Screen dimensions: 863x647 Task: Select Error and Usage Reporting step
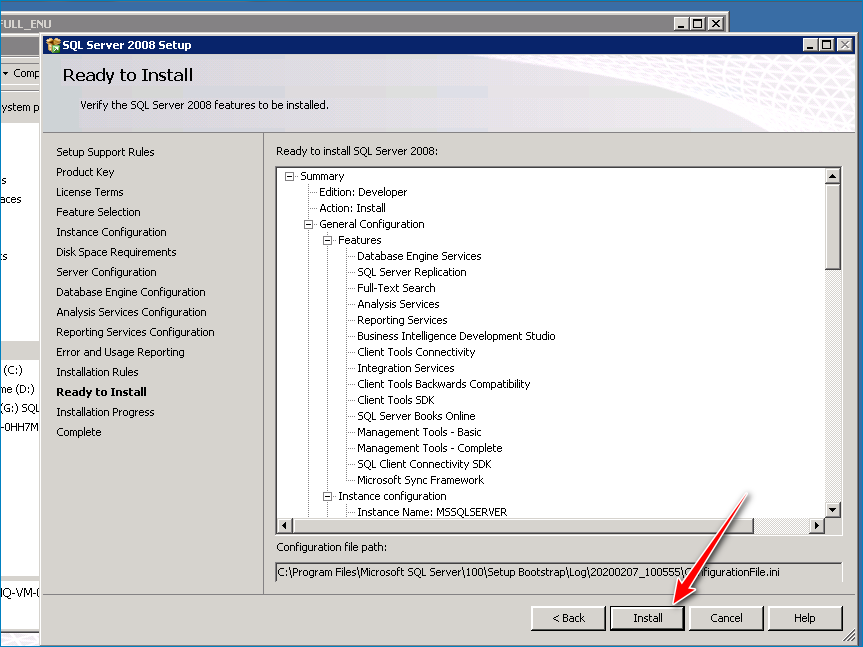coord(121,352)
